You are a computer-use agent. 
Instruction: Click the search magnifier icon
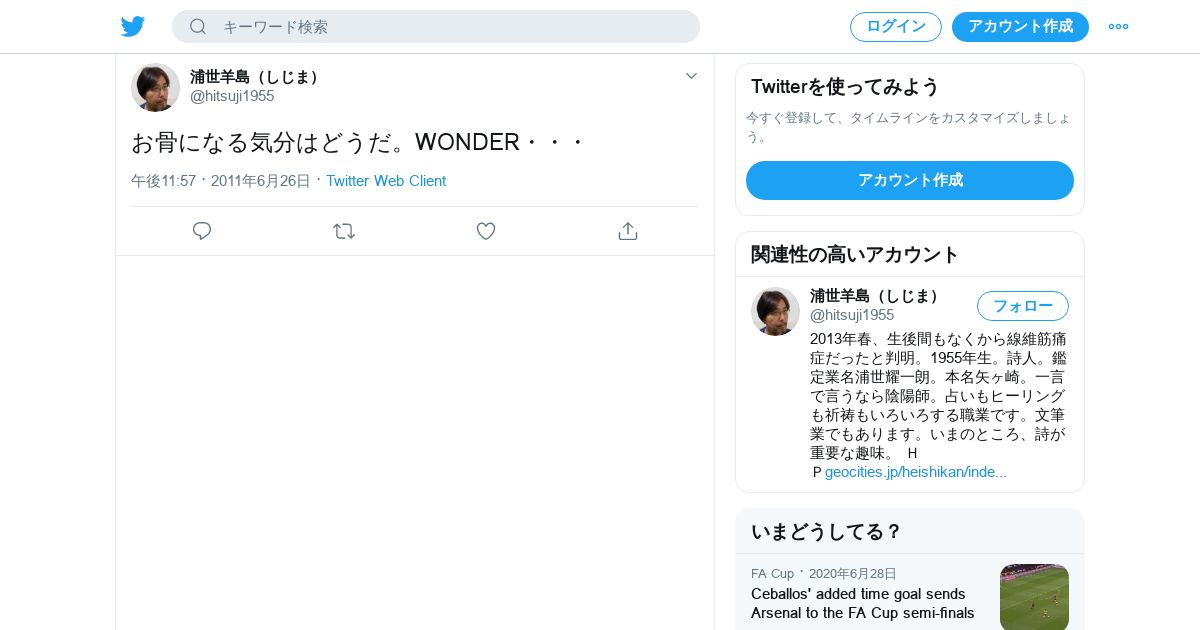198,26
